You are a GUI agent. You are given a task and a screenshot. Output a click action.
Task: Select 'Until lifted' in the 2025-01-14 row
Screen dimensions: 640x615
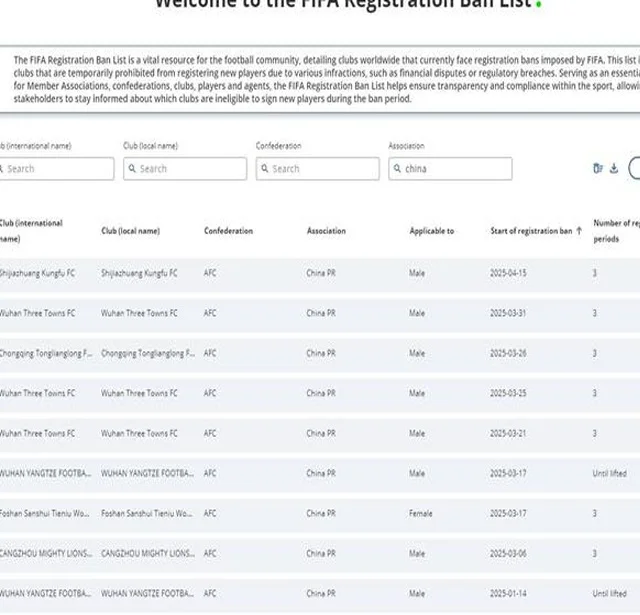pyautogui.click(x=609, y=593)
